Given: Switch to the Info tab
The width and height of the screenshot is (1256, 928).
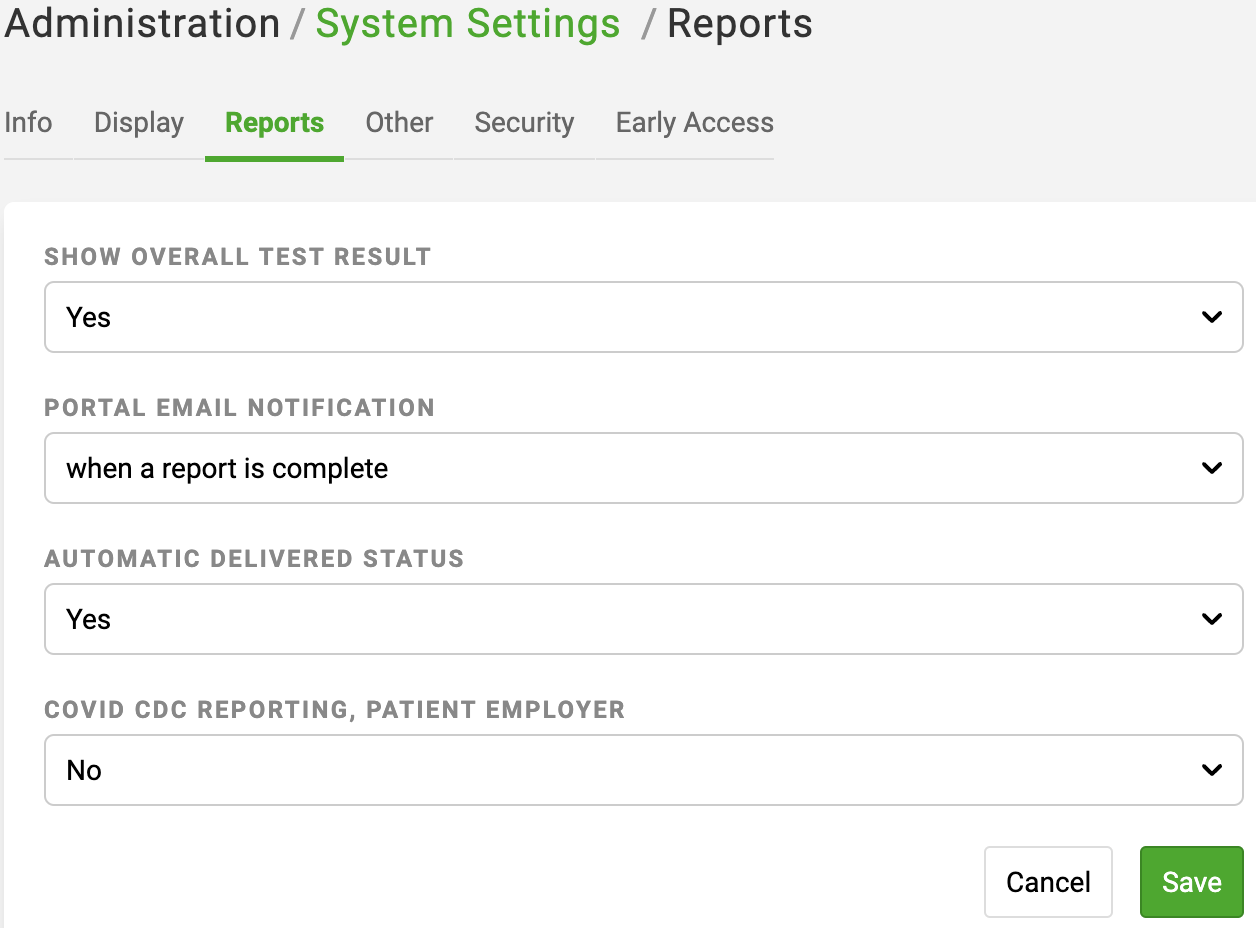Looking at the screenshot, I should click(x=28, y=123).
